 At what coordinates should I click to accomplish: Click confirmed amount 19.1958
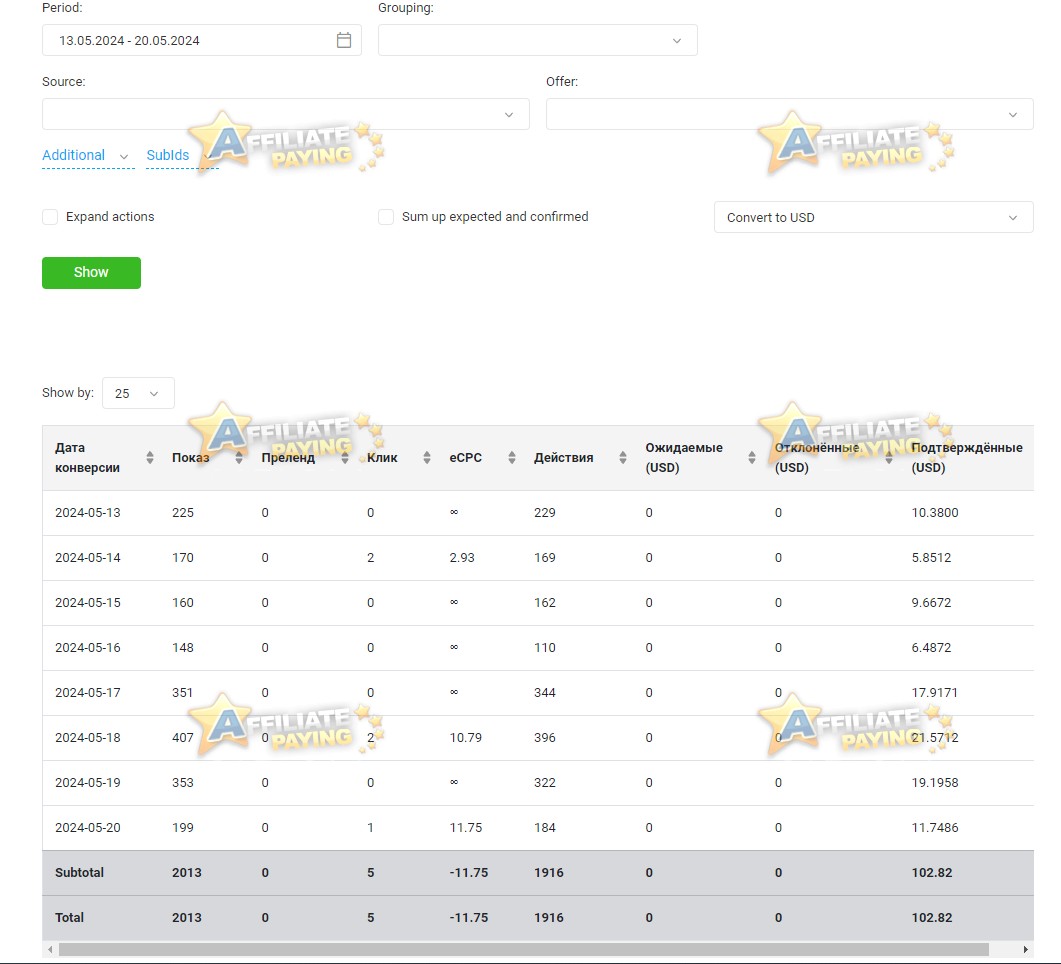pos(934,783)
